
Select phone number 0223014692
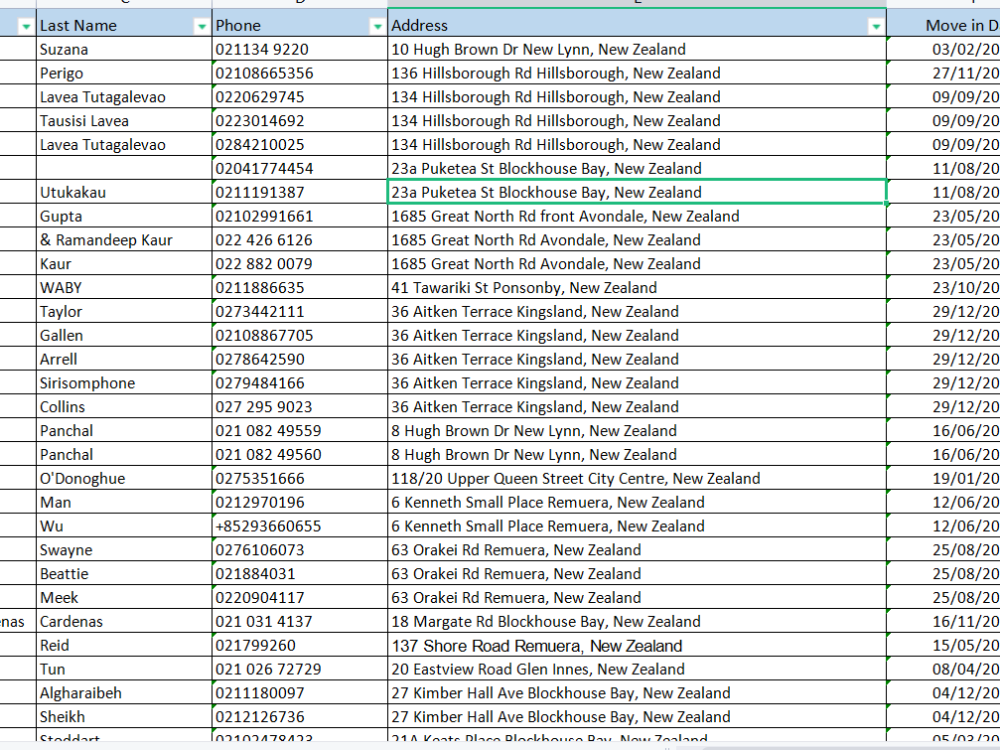[300, 121]
